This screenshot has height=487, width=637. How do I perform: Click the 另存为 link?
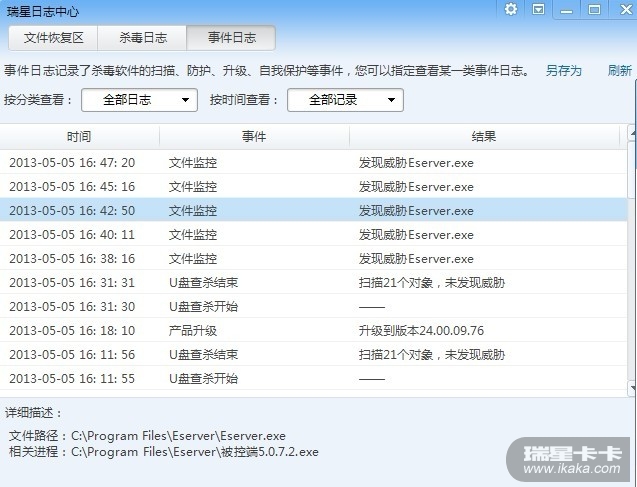(x=563, y=71)
